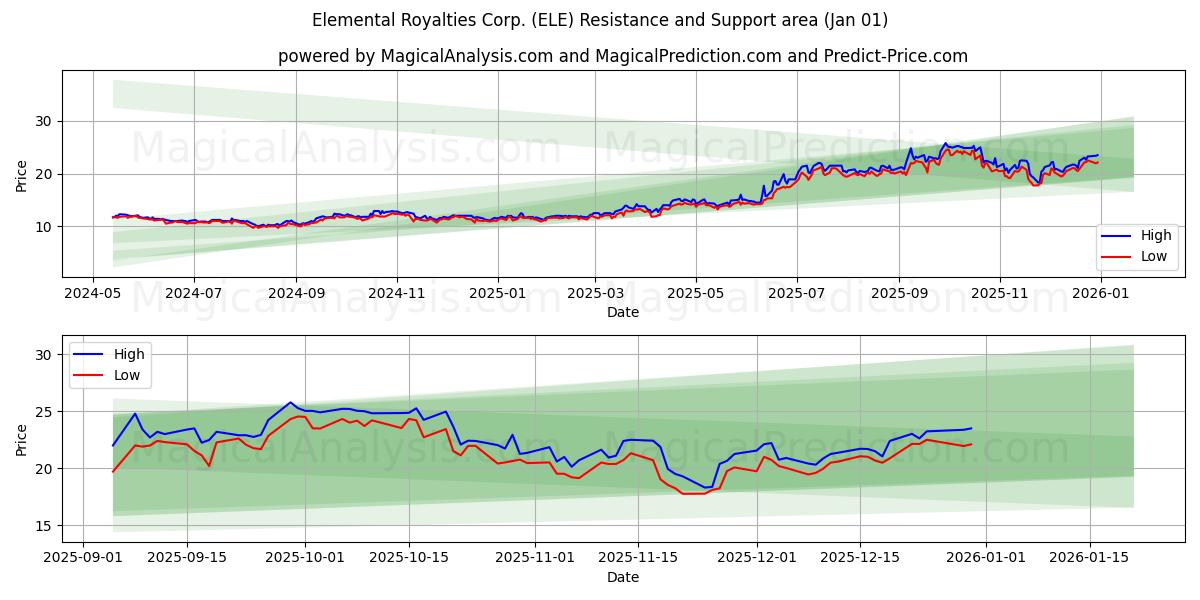The image size is (1200, 600).
Task: Click the '2025-11-15' tick label
Action: coord(637,559)
